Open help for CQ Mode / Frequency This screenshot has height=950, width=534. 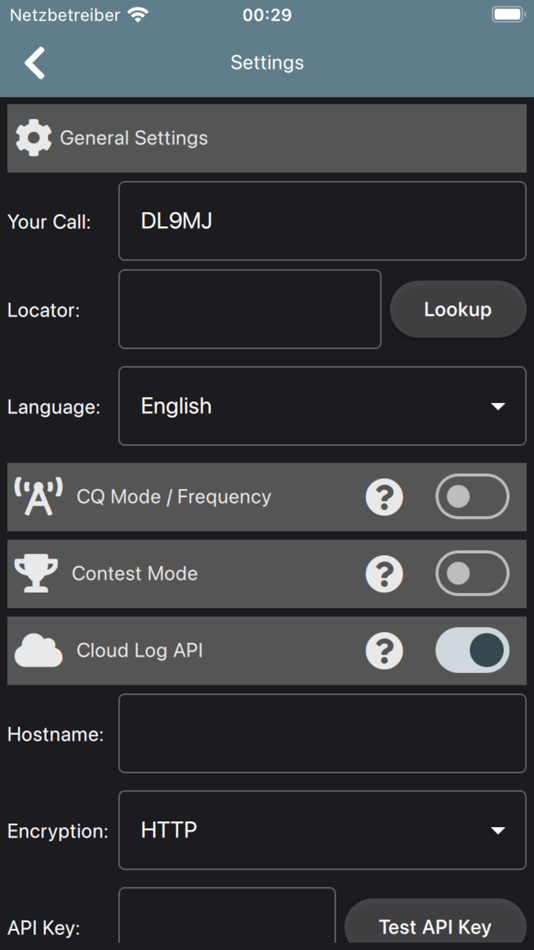click(384, 497)
